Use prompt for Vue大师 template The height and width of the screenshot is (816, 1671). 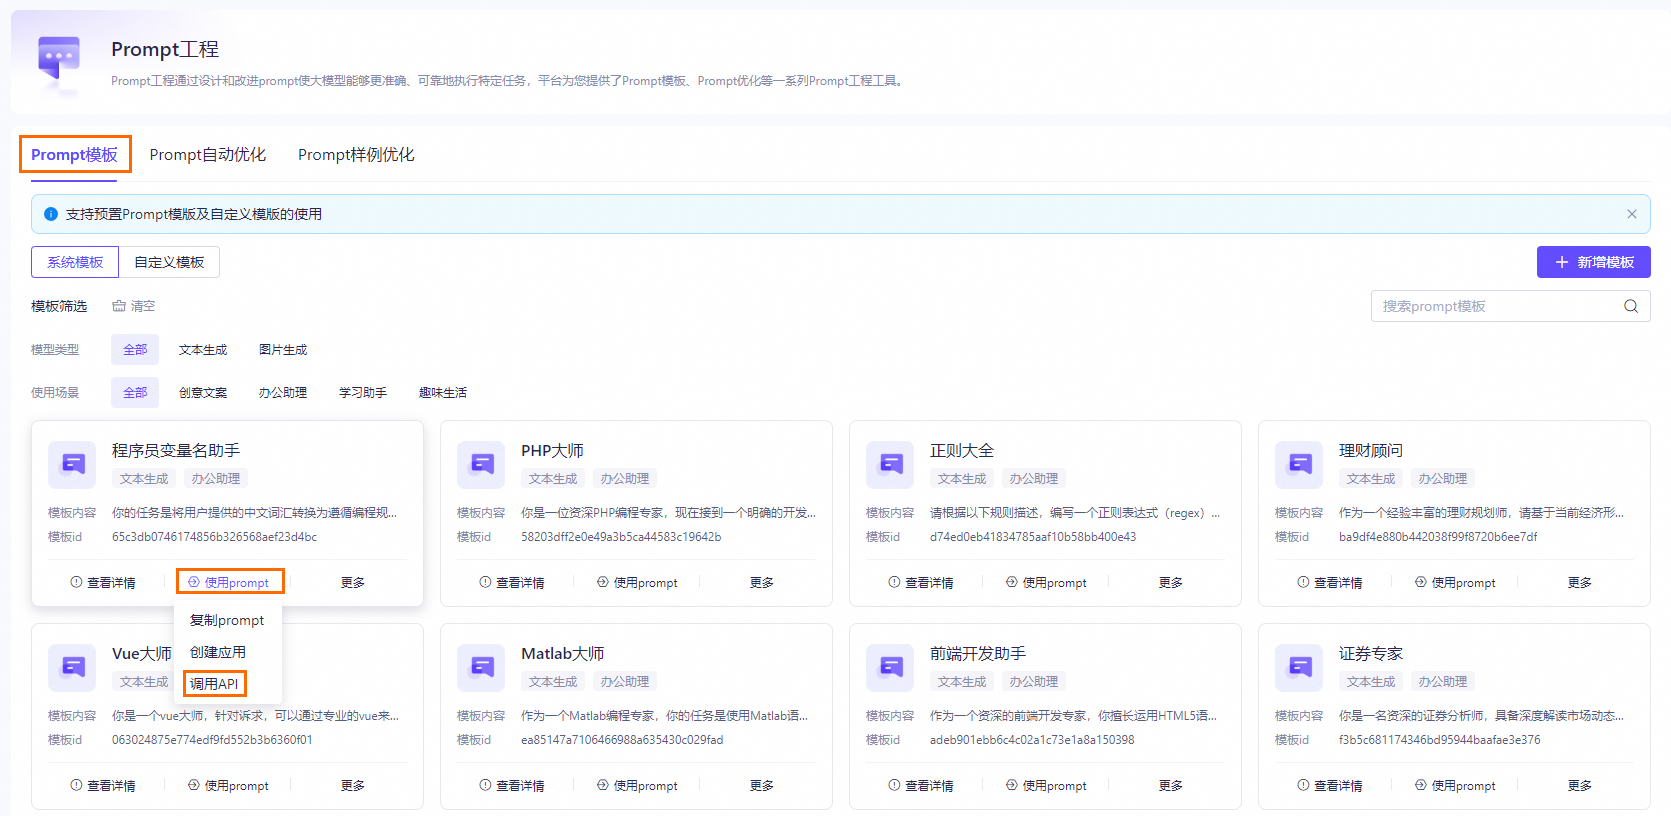tap(229, 785)
